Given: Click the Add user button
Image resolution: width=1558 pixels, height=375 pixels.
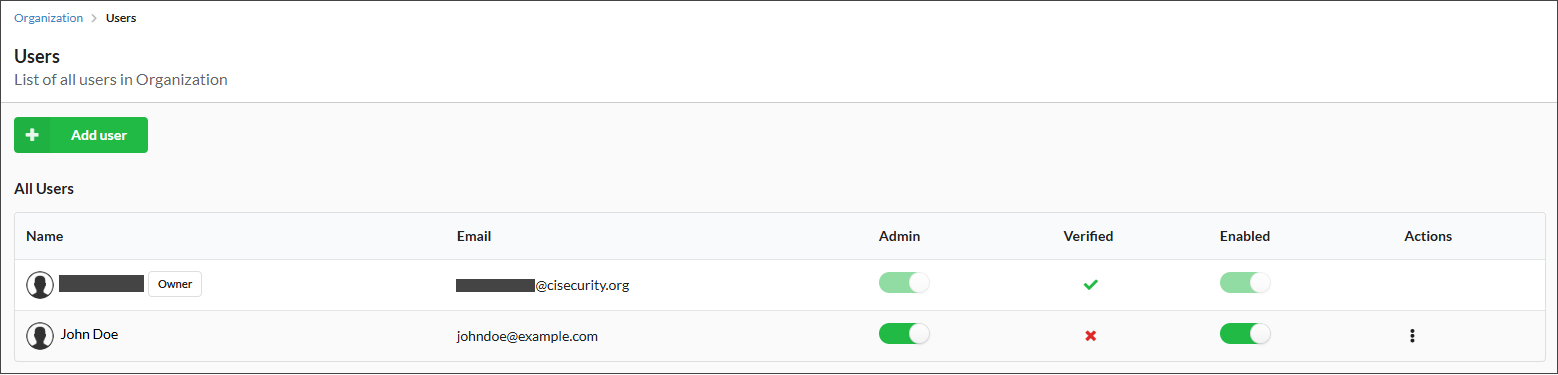Looking at the screenshot, I should click(81, 135).
